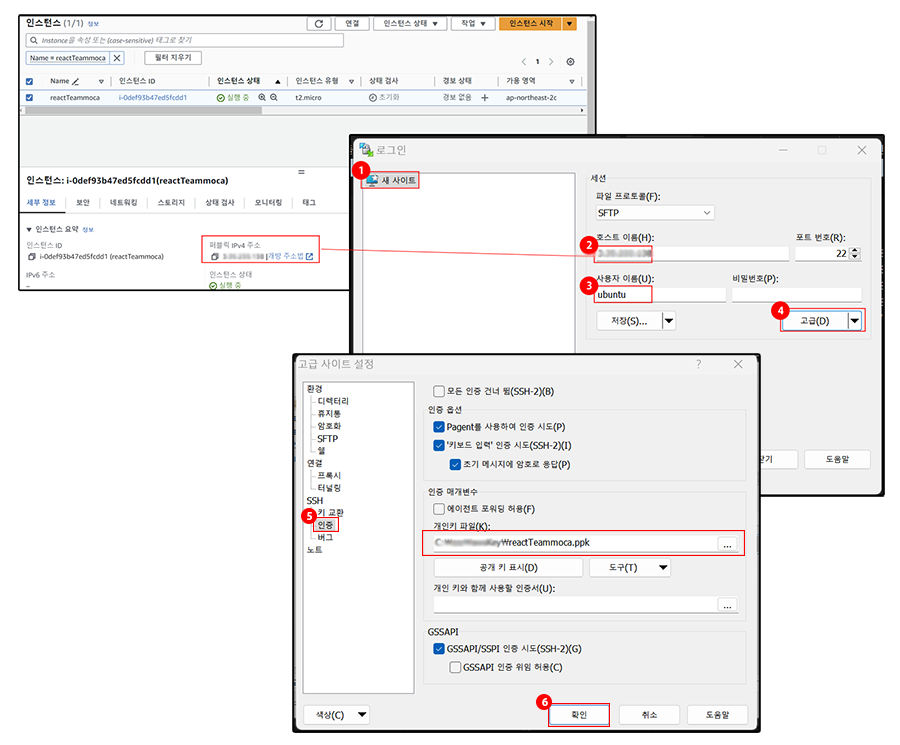Screen dimensions: 900x745
Task: Click the 비밀번호(P) input field
Action: 797,295
